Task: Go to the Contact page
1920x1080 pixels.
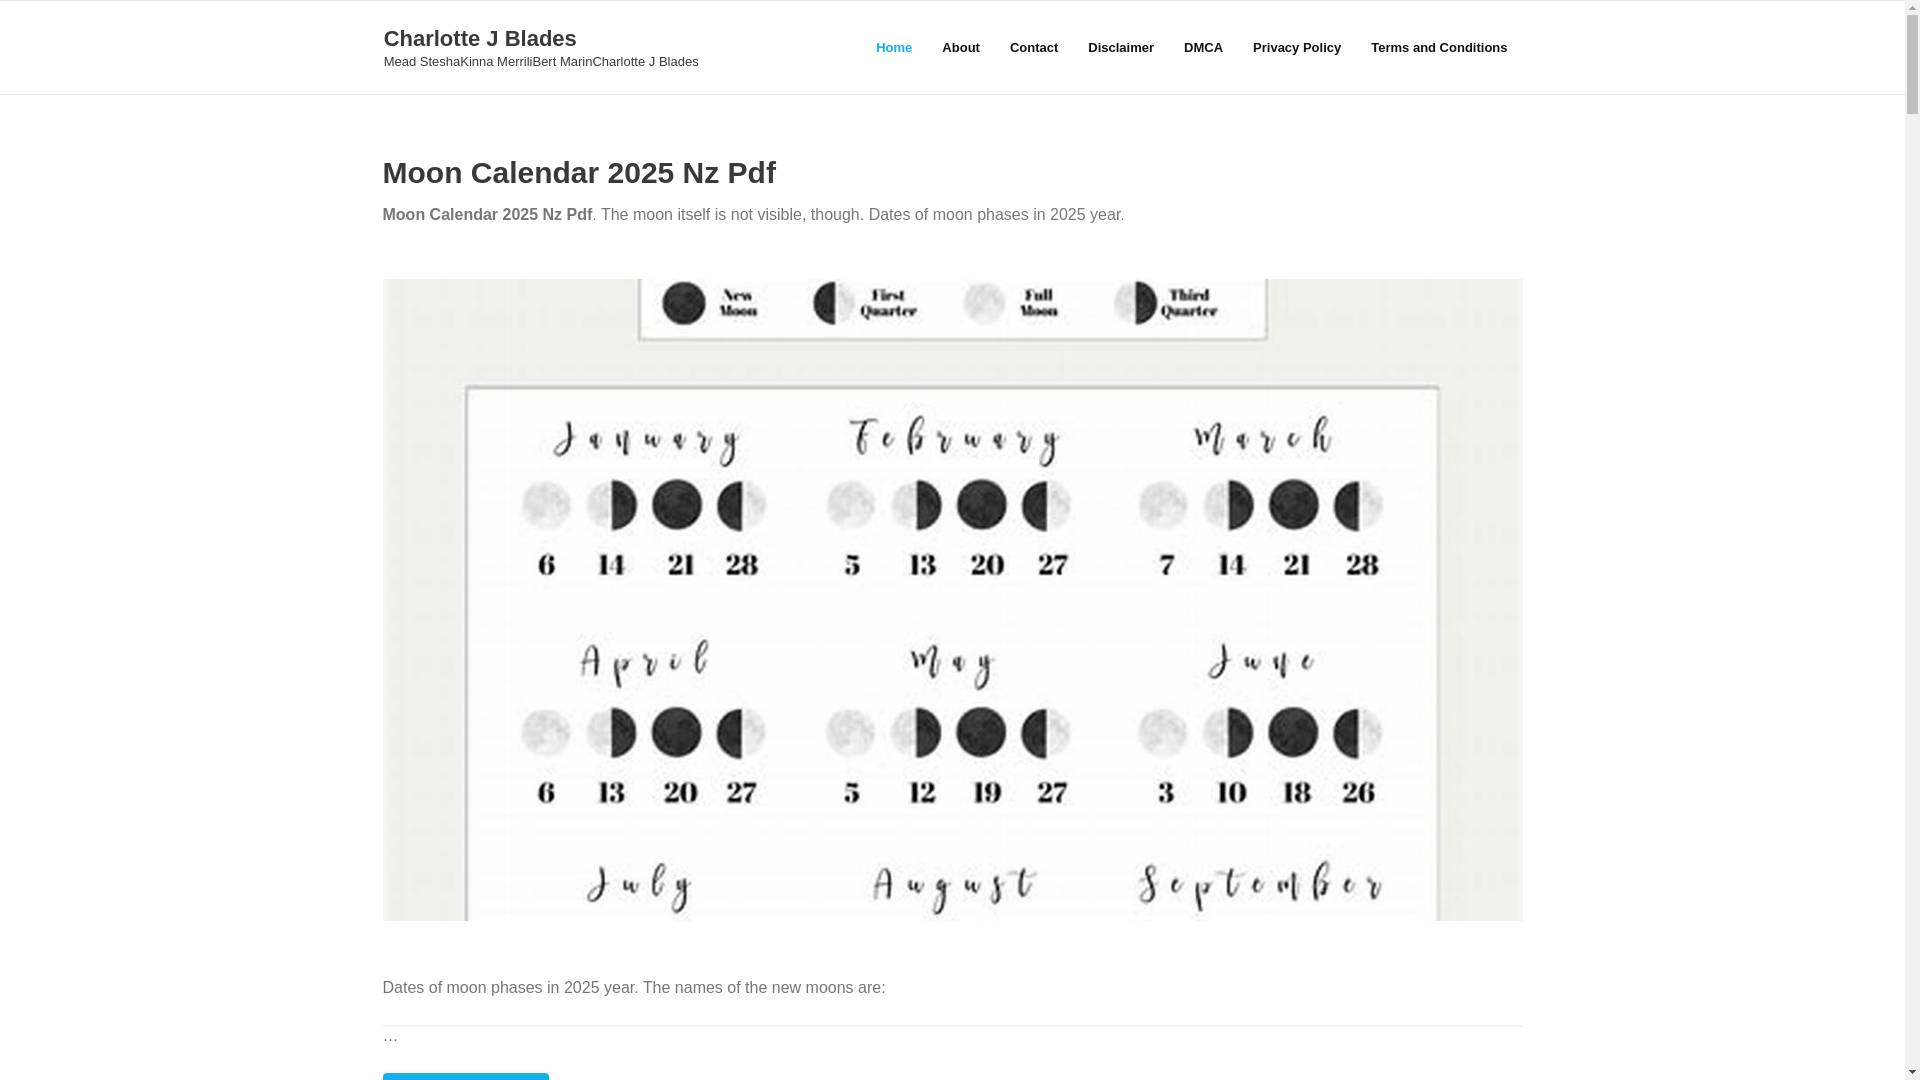Action: tap(1033, 48)
